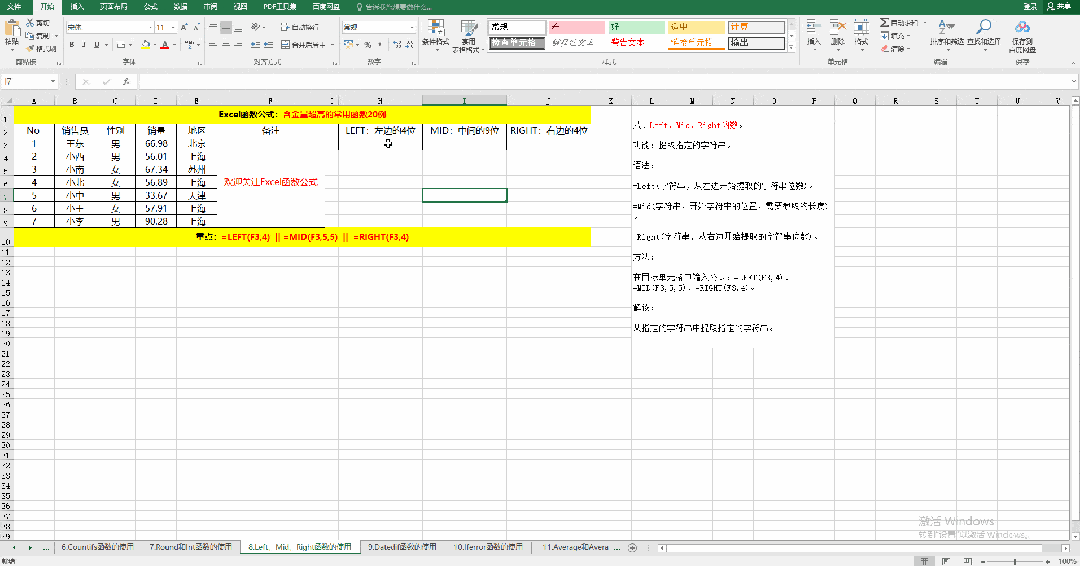Click the zoom slider on status bar
Viewport: 1080px width, 566px height.
[1015, 562]
